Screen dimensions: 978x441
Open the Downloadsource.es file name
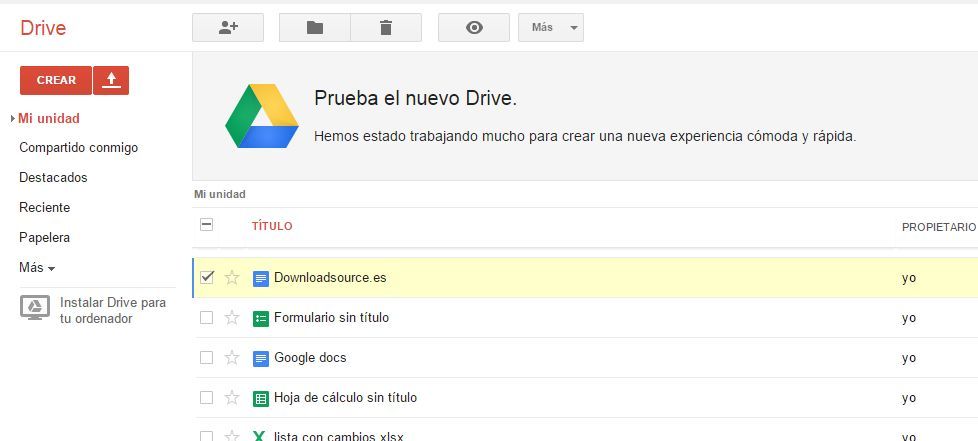(x=330, y=278)
